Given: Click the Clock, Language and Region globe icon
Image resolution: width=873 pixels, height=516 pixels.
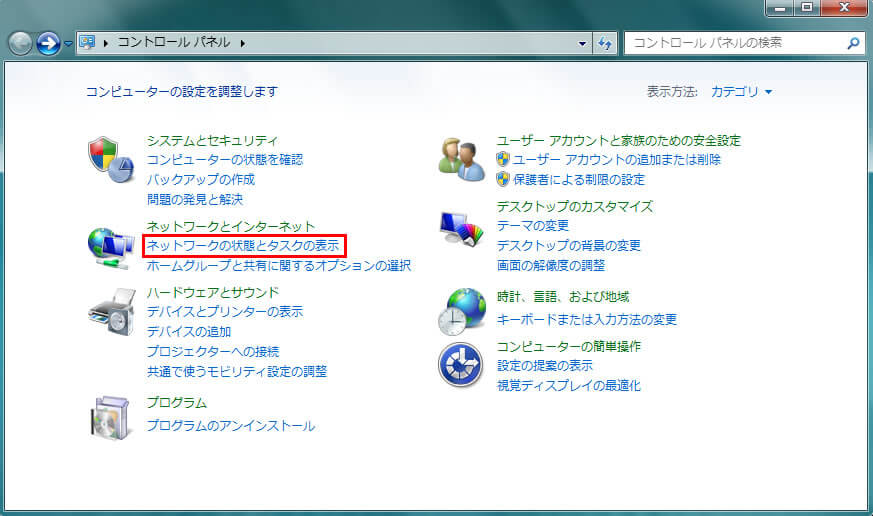Looking at the screenshot, I should point(462,312).
